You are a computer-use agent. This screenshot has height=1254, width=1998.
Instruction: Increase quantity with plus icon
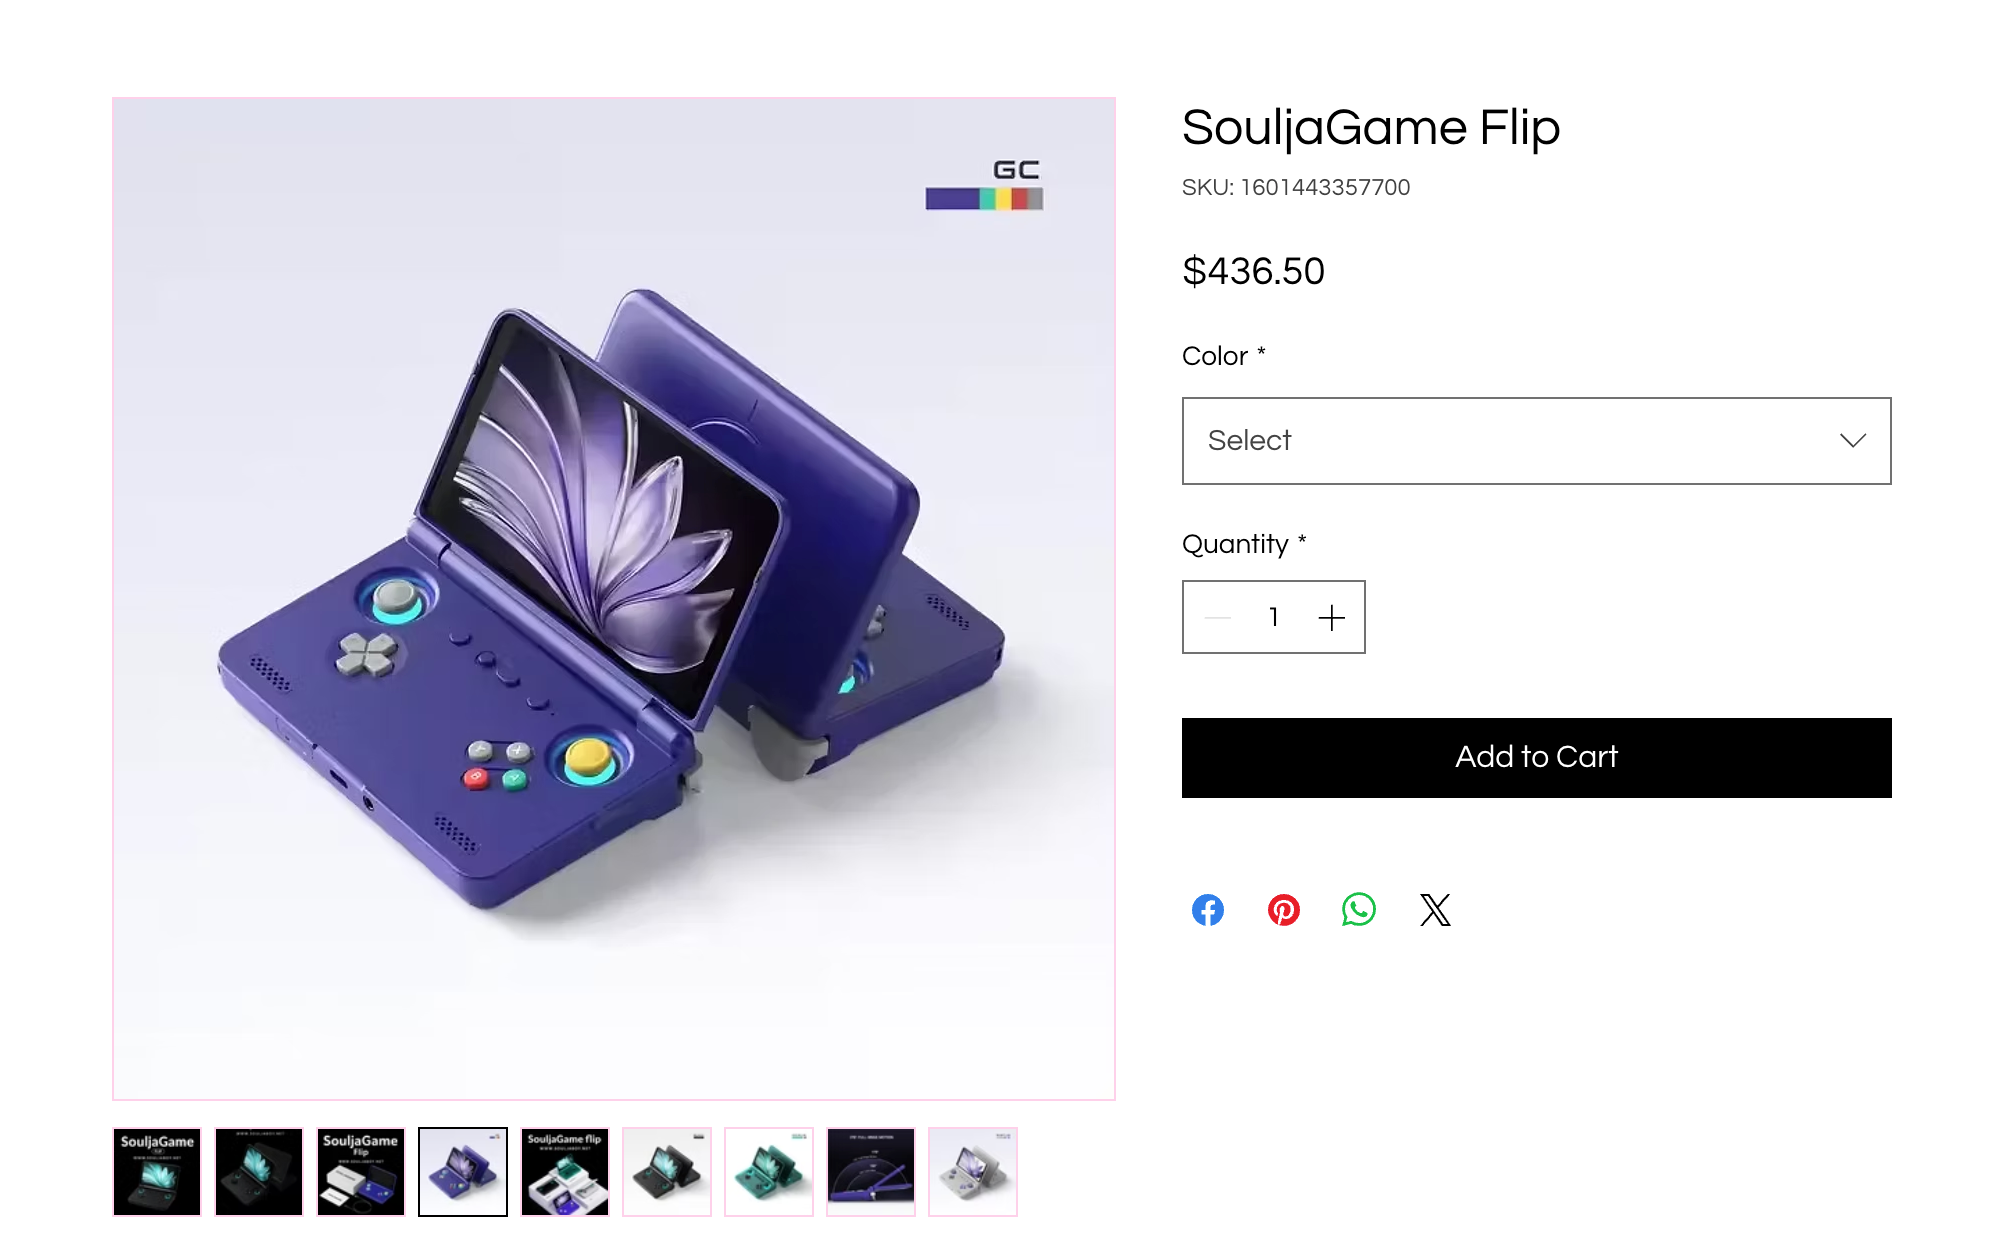click(1331, 618)
